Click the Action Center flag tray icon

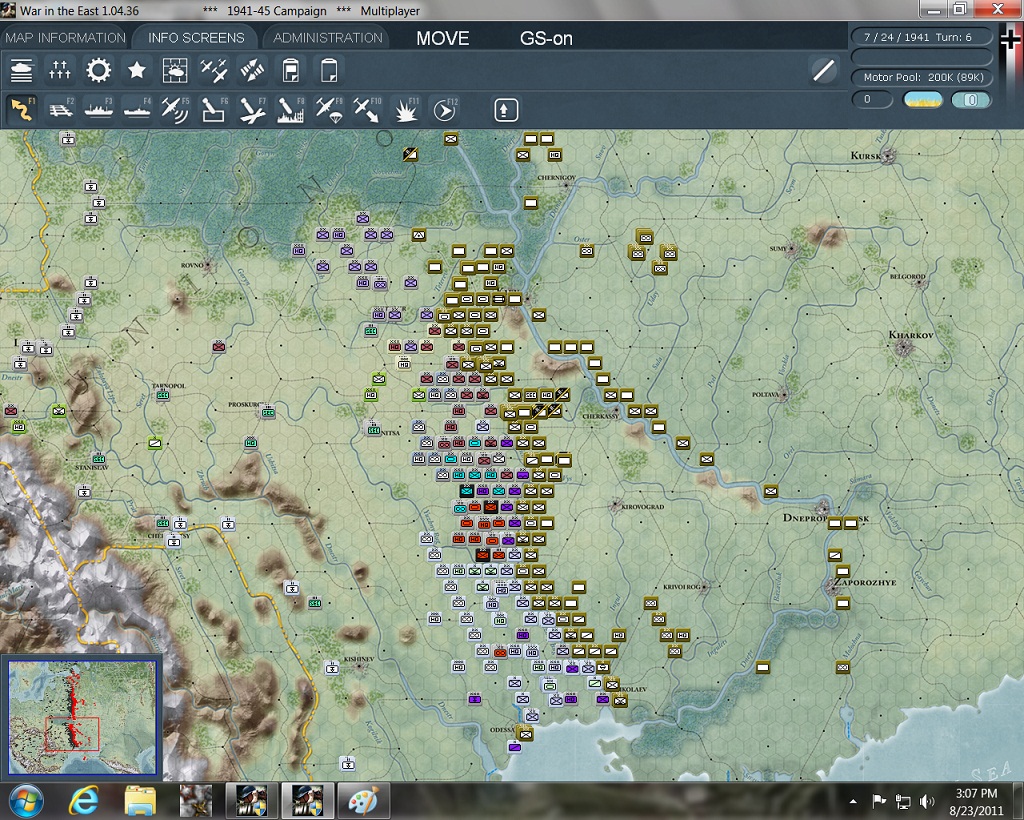879,801
